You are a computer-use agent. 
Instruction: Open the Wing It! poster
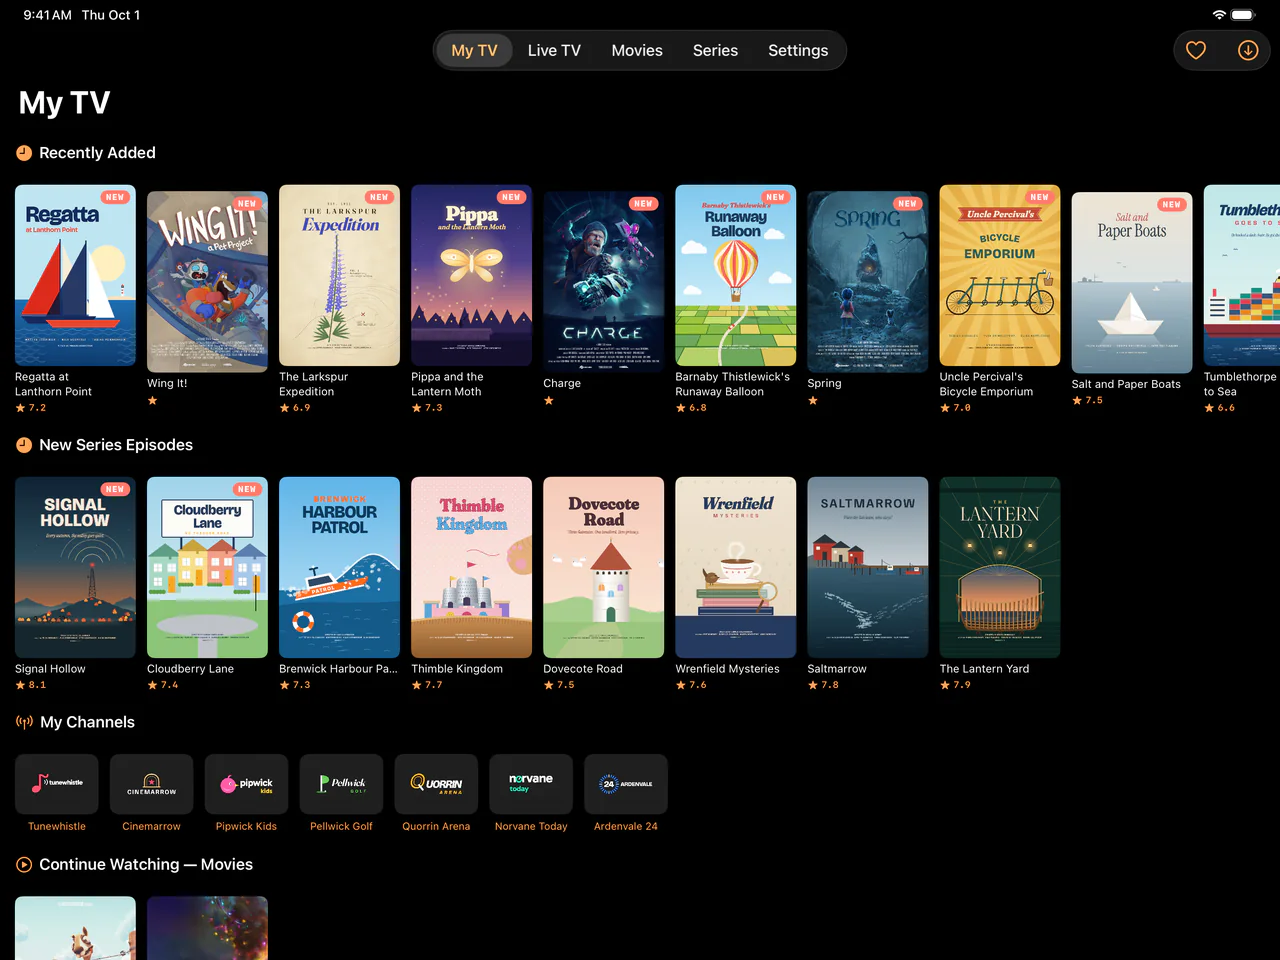click(x=207, y=281)
